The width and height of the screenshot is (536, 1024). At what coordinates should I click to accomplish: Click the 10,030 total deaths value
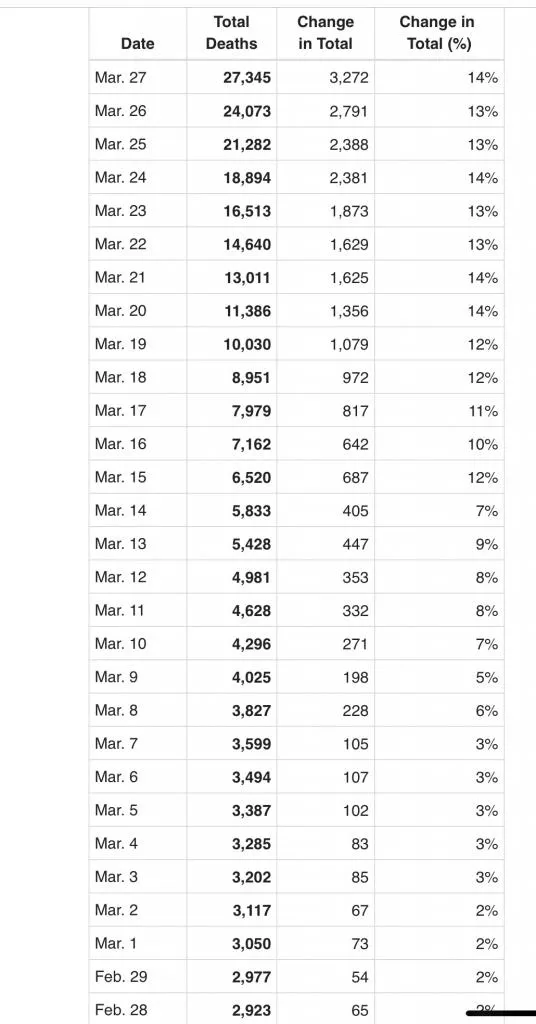pos(247,345)
